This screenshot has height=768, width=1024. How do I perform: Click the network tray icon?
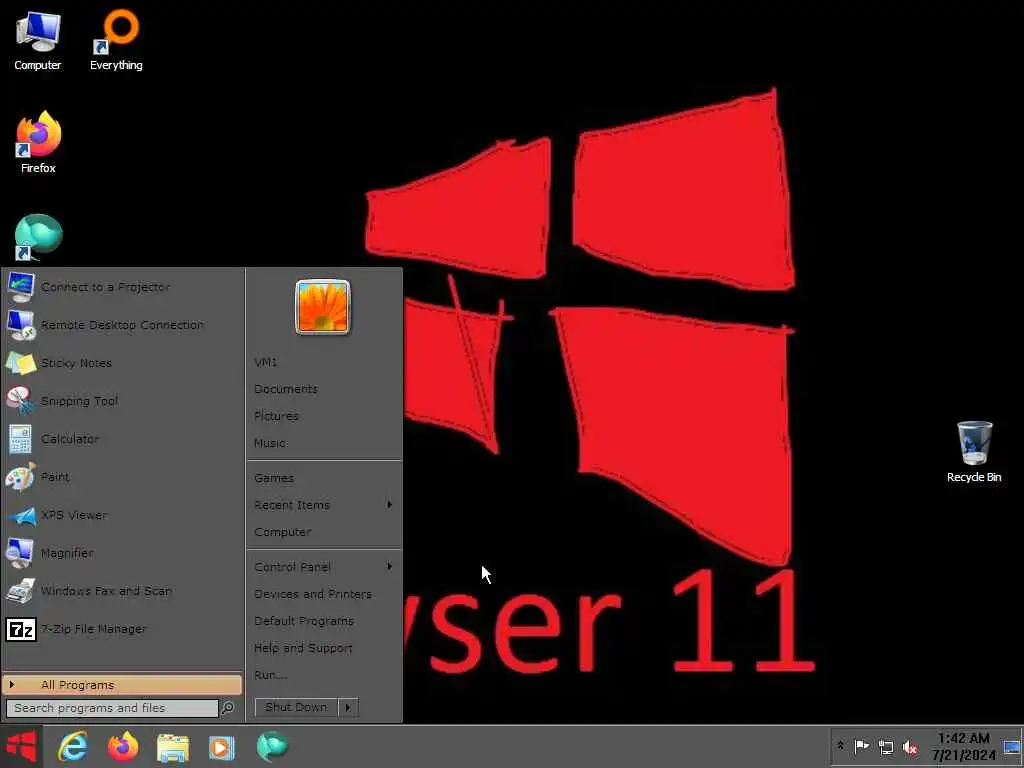pyautogui.click(x=886, y=747)
